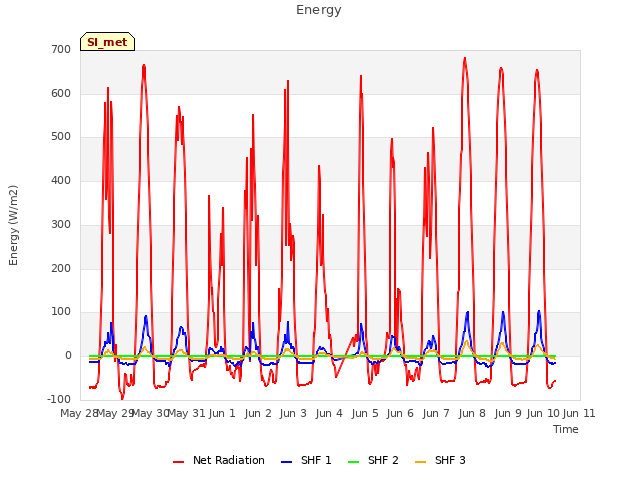The width and height of the screenshot is (640, 480).
Task: Click the 200 y-axis tick label
Action: [61, 269]
